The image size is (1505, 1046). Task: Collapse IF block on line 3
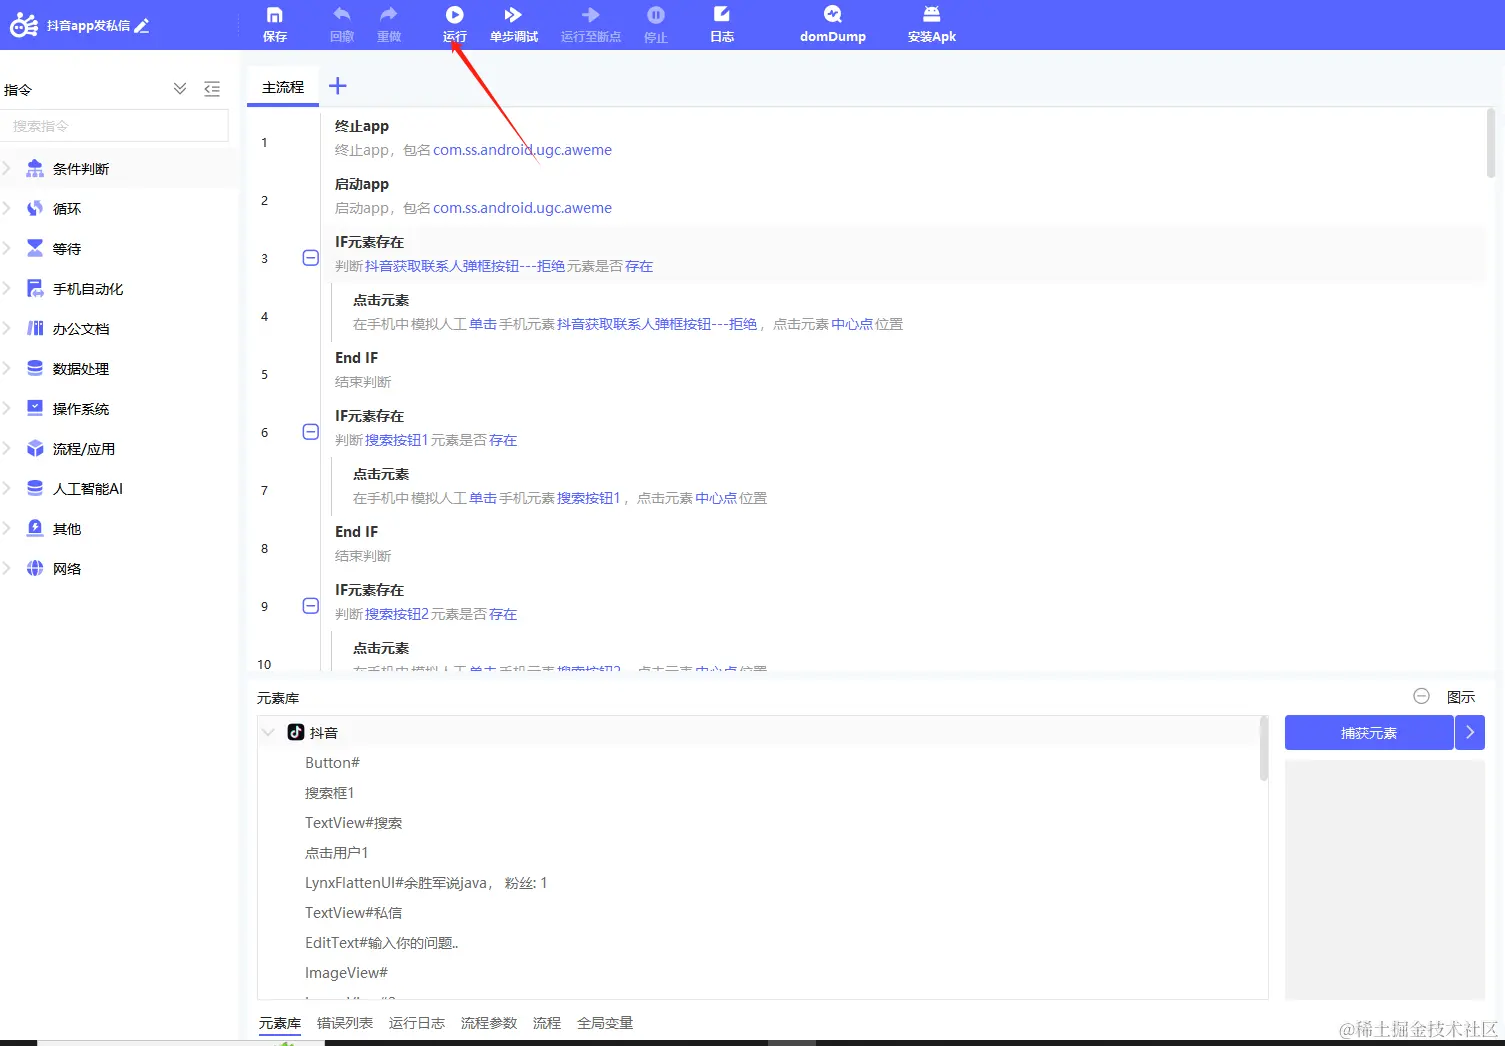(x=311, y=258)
